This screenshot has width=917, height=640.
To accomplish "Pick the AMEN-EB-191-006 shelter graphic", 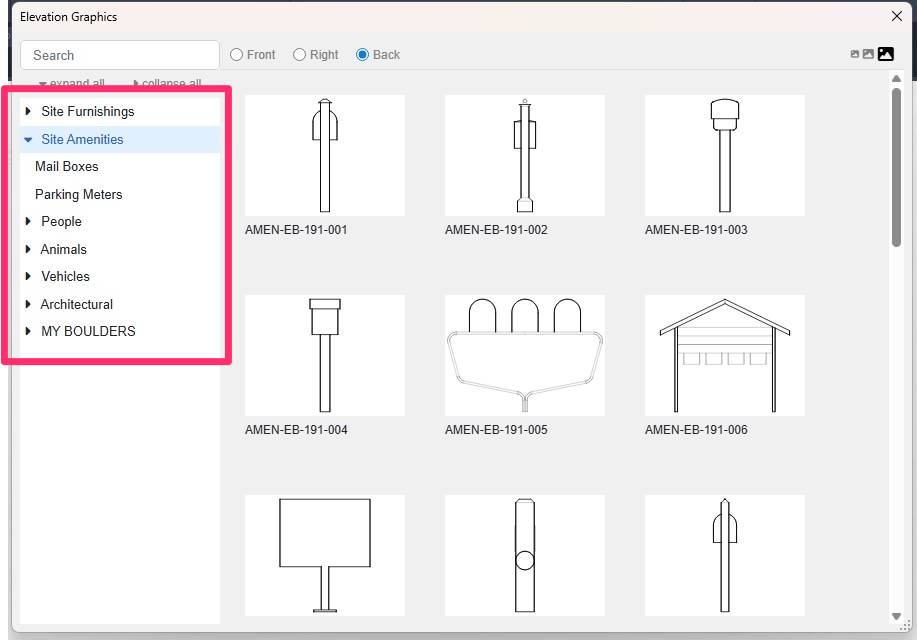I will coord(724,355).
